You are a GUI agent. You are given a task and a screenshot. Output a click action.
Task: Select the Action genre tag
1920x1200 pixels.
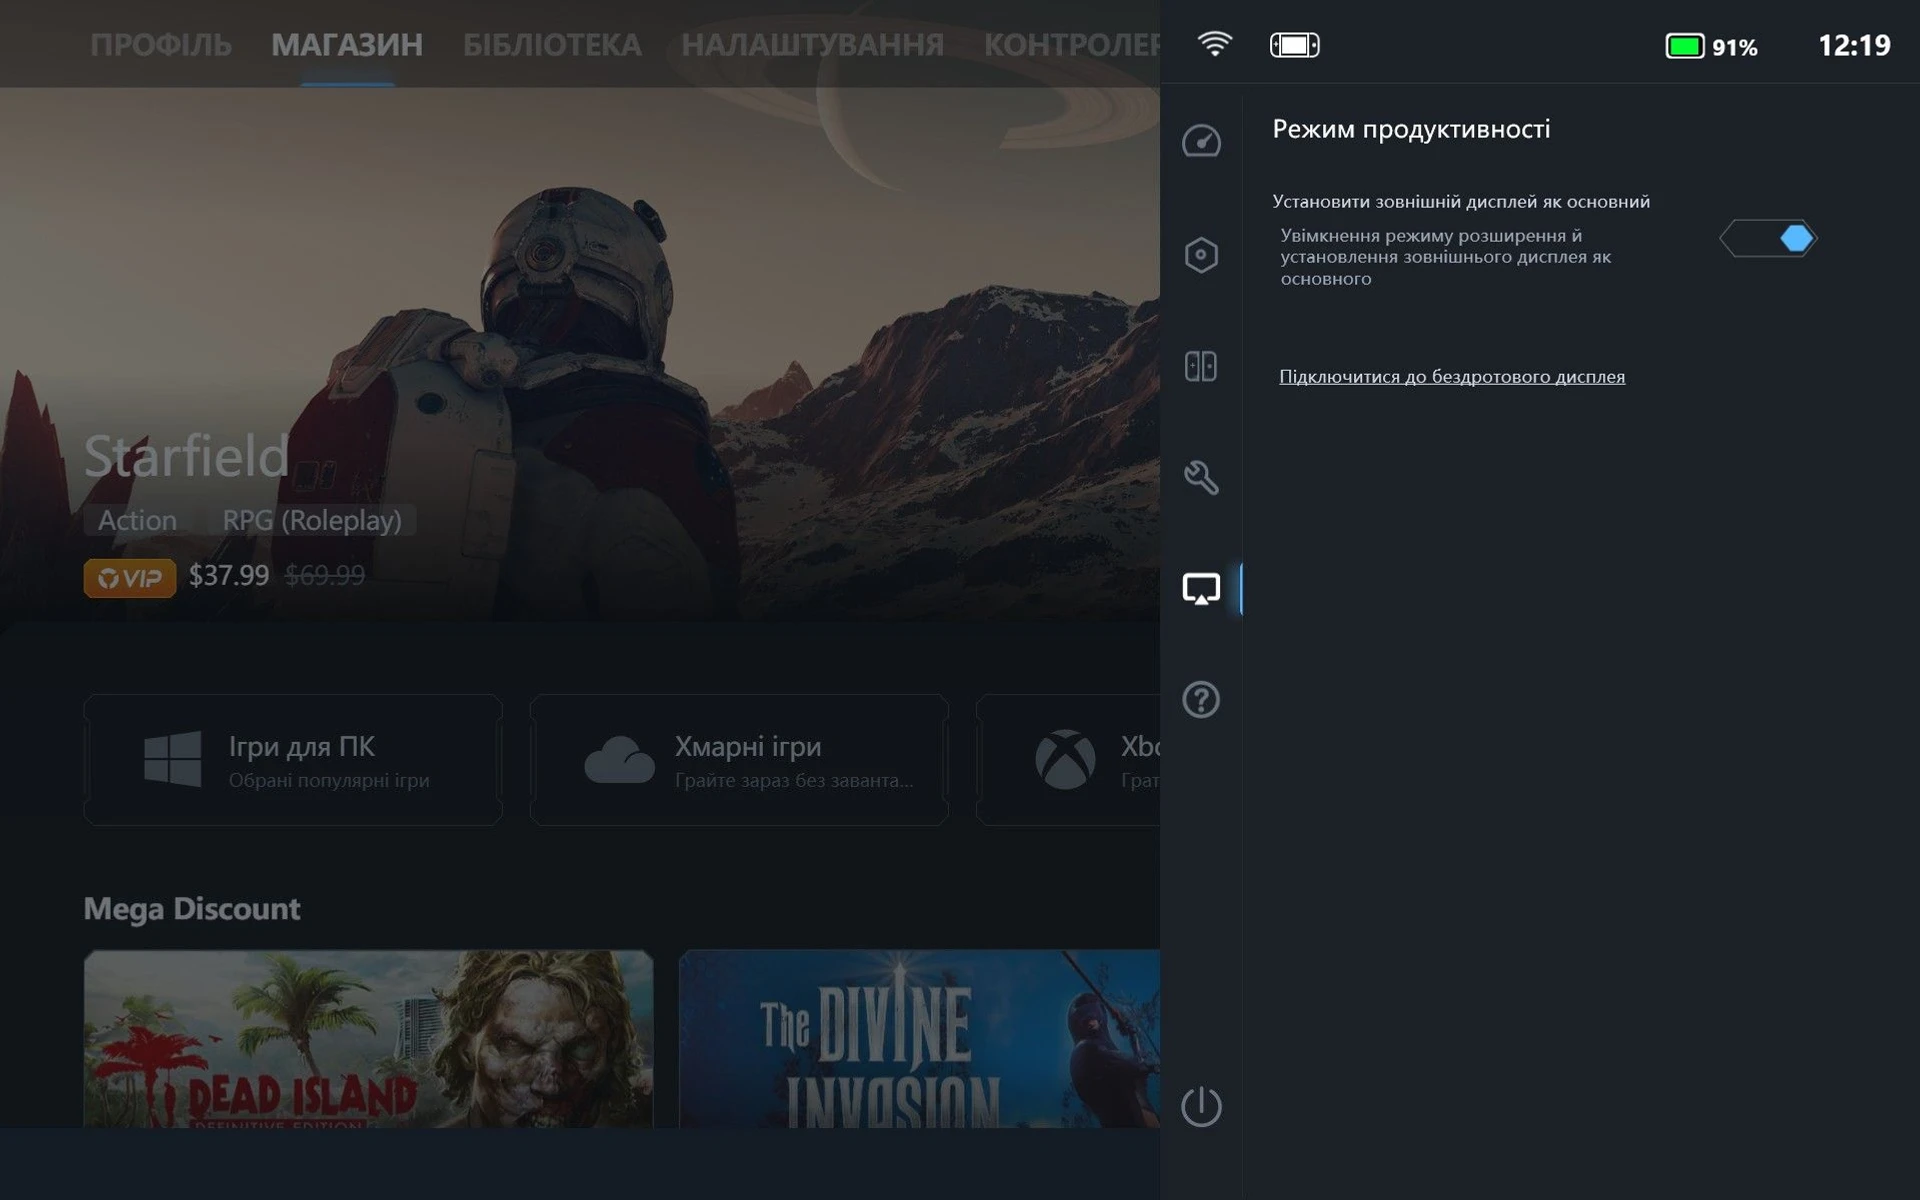coord(137,520)
